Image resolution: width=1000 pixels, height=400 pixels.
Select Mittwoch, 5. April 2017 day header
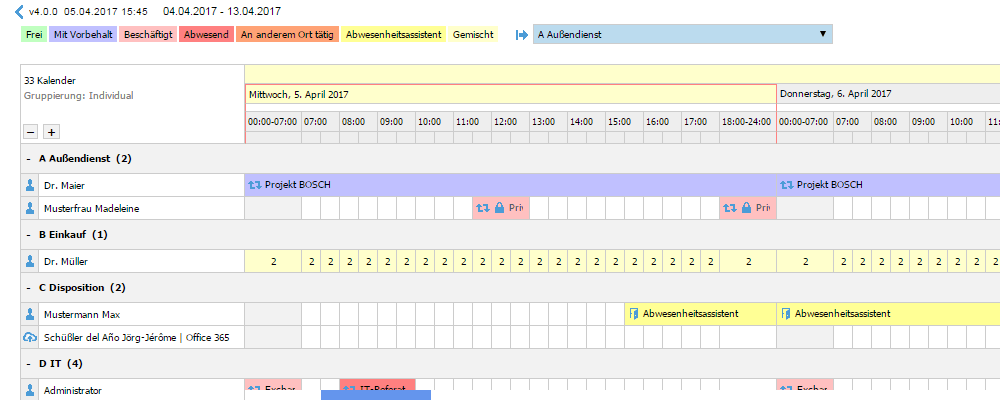pyautogui.click(x=510, y=93)
